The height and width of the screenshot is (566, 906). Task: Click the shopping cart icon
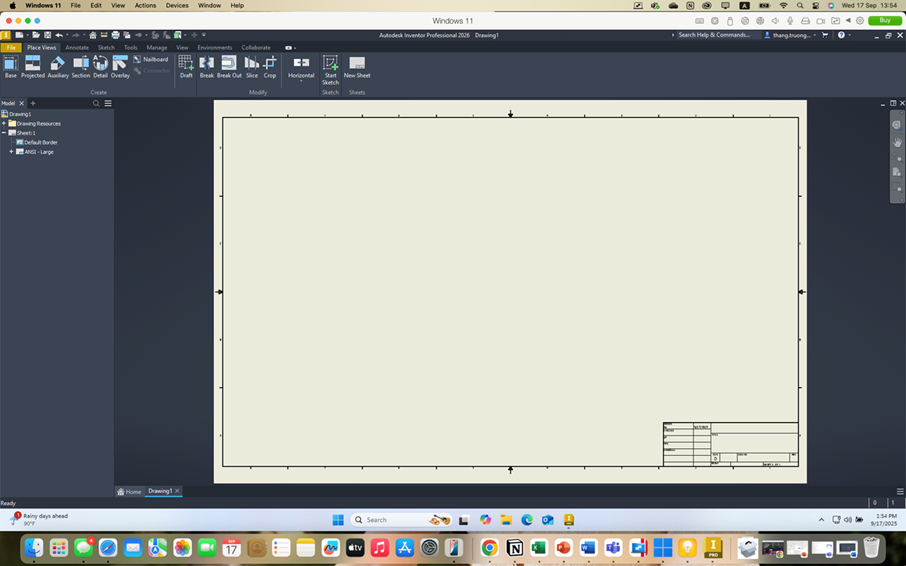825,35
